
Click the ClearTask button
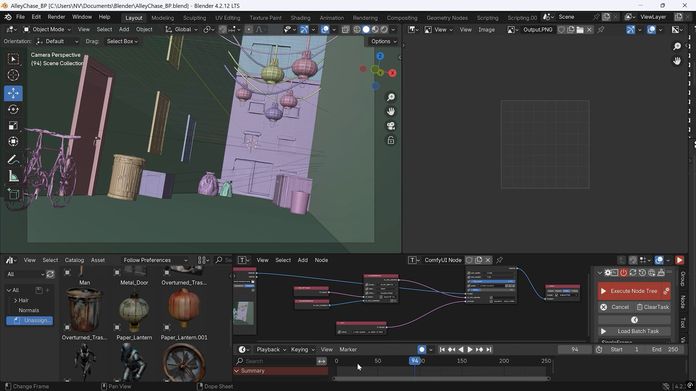[x=652, y=307]
